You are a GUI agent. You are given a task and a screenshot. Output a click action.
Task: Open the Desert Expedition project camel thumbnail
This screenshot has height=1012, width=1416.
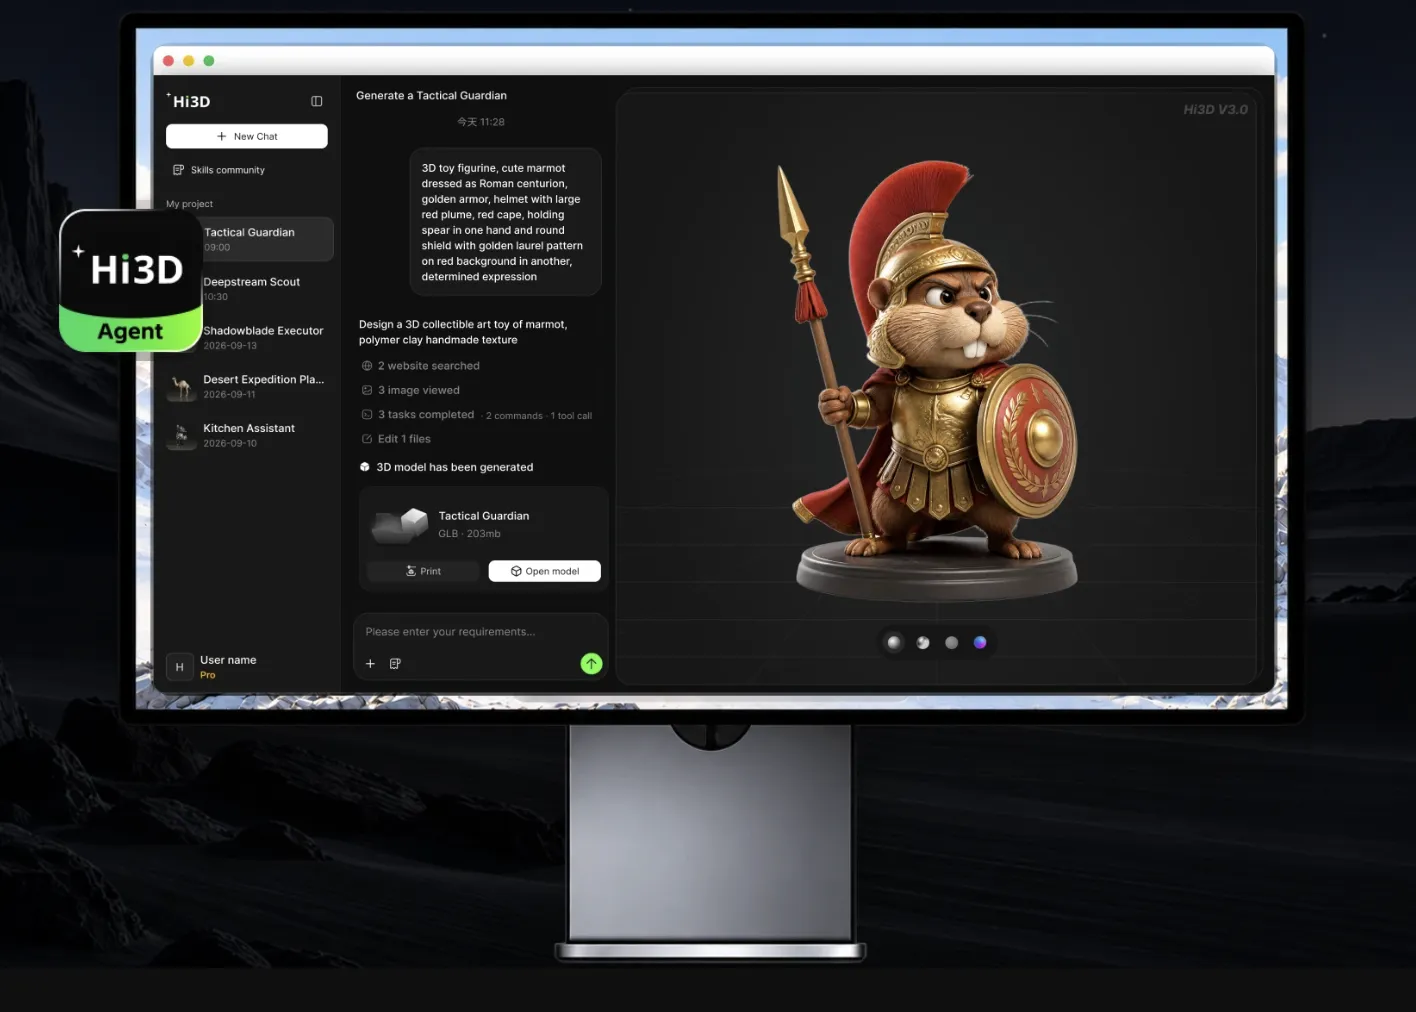[181, 386]
